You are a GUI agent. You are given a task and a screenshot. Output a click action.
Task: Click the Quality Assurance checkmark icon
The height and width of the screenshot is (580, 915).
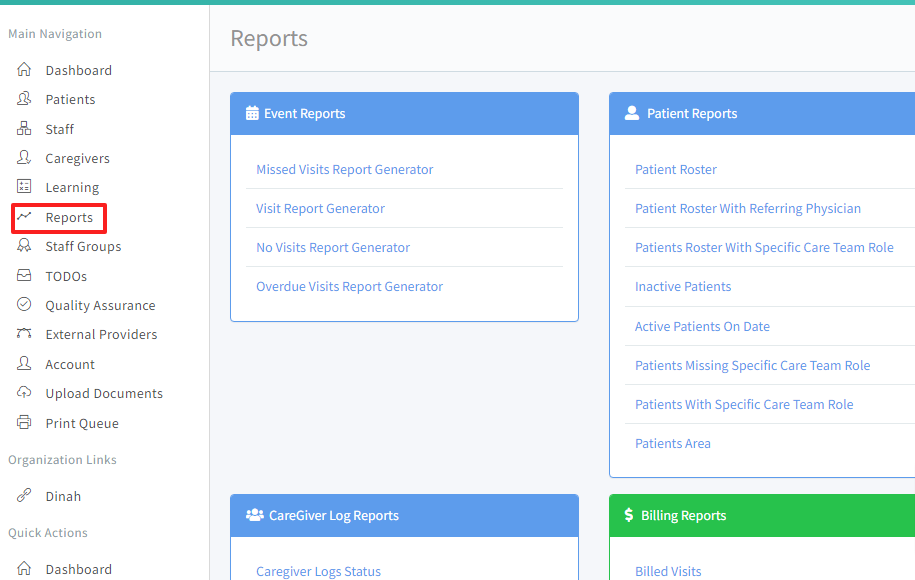pos(24,305)
